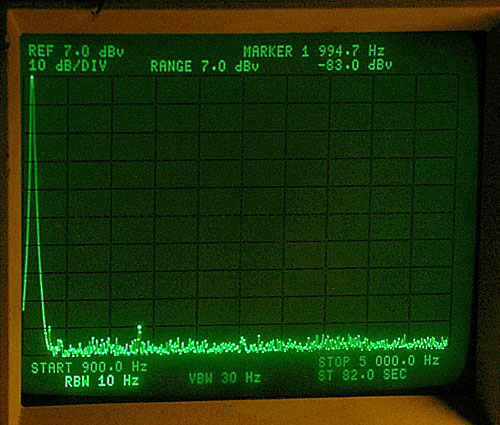
Task: Select the ST 82.0 SEC sweep time
Action: [x=362, y=375]
